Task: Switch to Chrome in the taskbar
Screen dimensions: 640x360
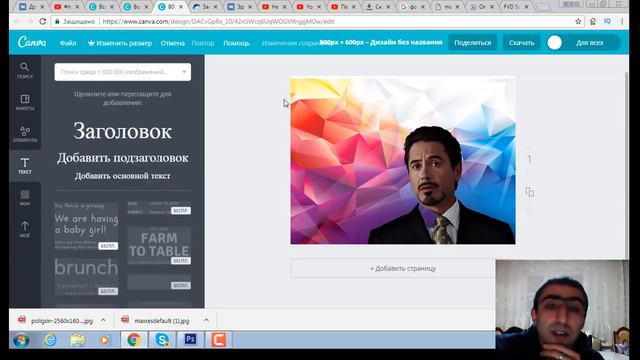Action: [133, 340]
